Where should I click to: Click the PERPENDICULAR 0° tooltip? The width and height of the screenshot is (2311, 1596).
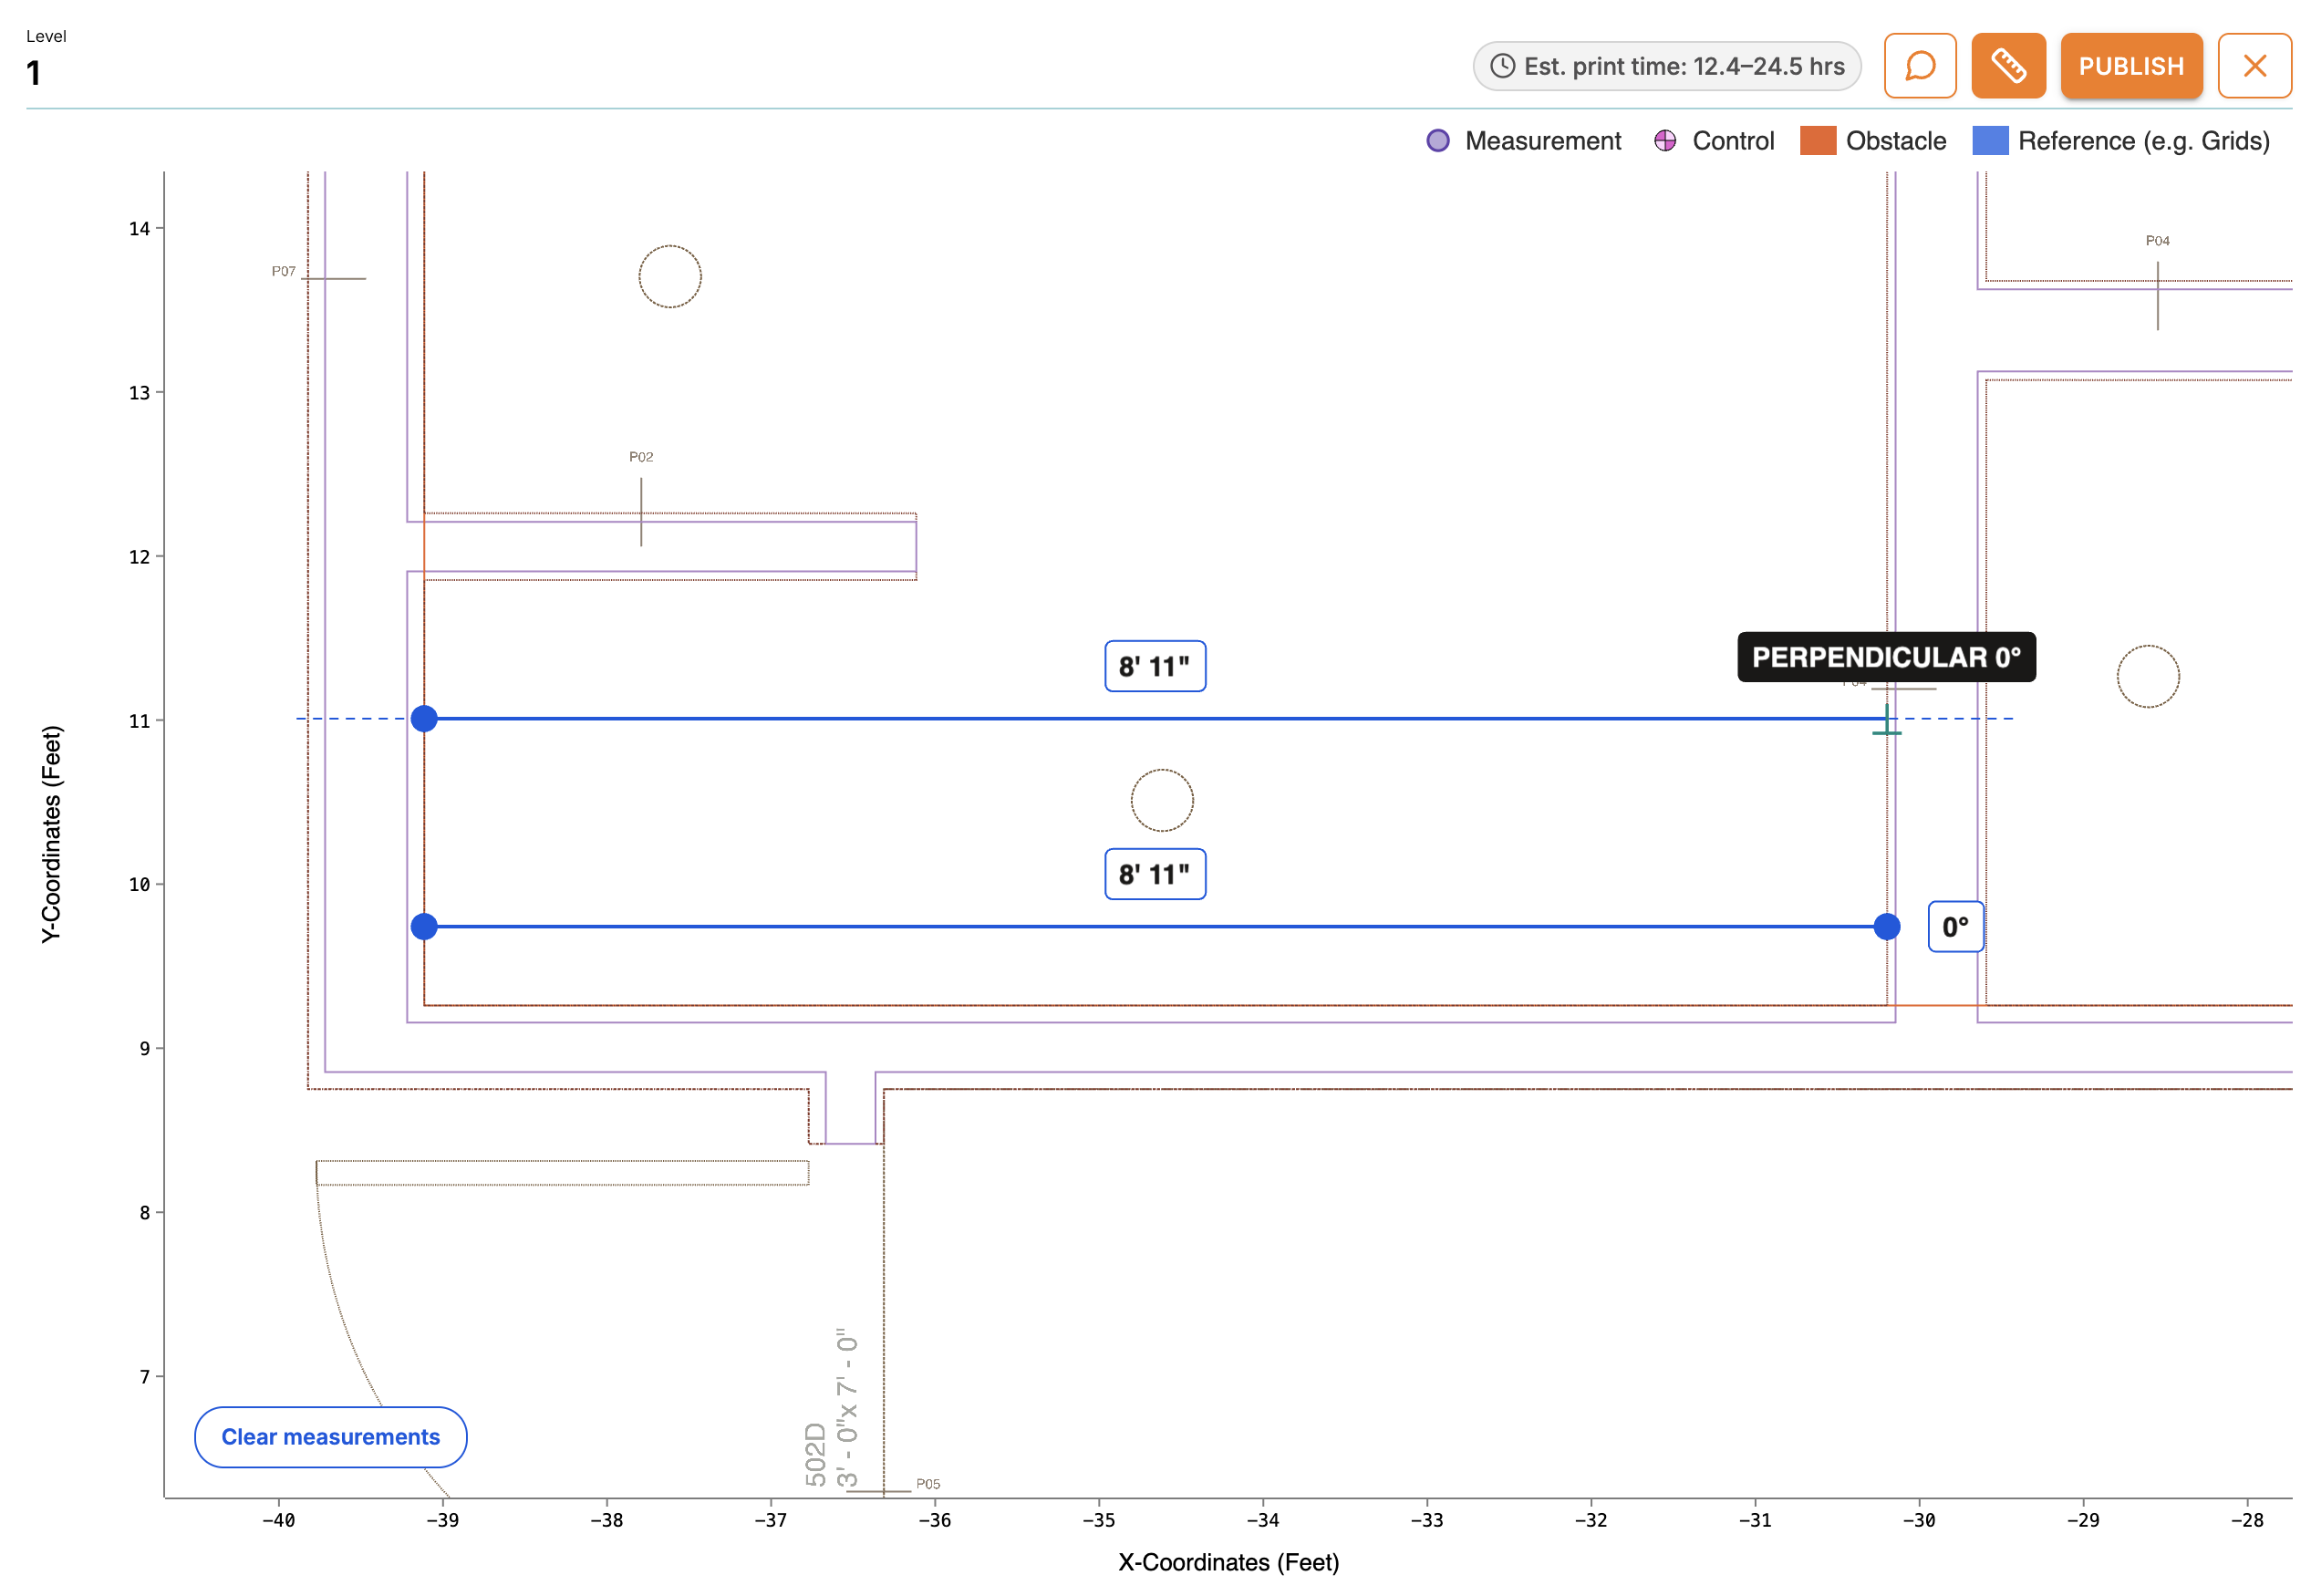[1885, 657]
